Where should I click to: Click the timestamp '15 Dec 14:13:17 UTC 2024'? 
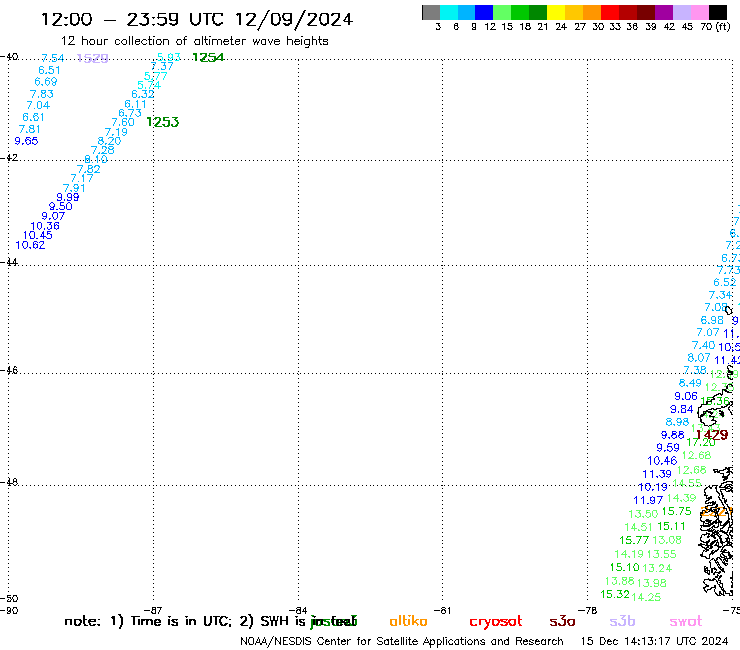654,641
